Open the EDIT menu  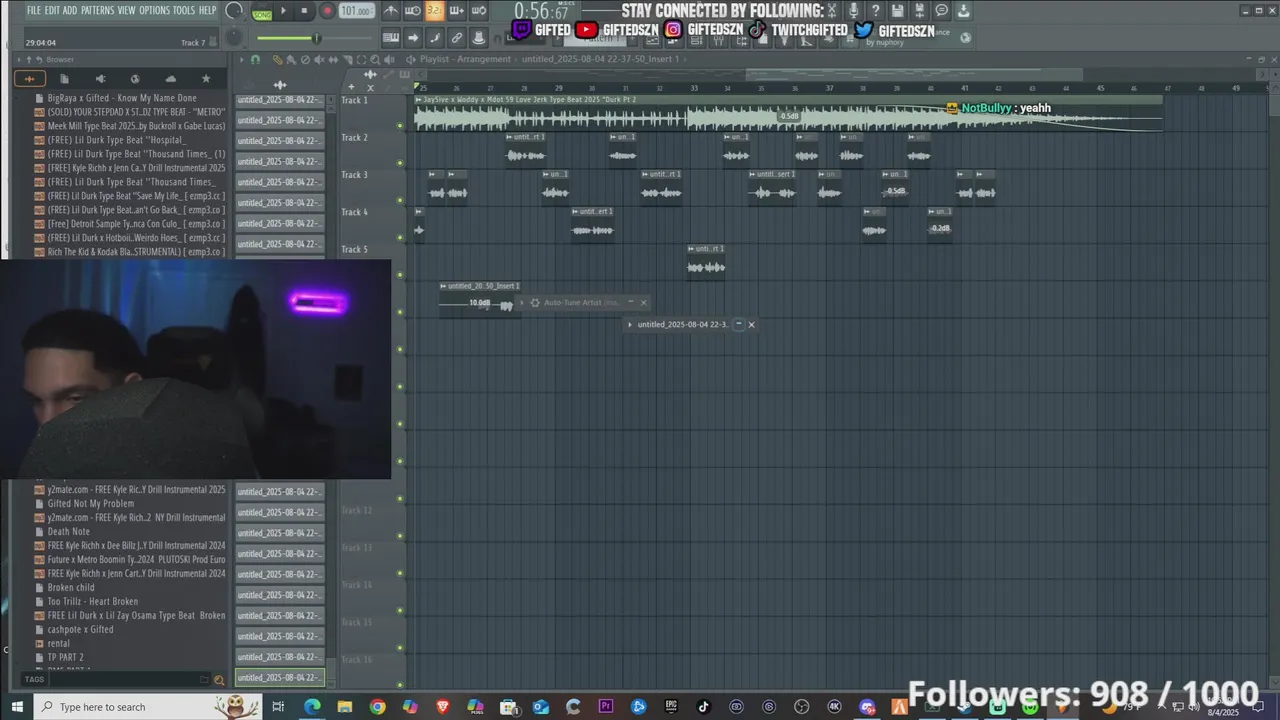52,10
